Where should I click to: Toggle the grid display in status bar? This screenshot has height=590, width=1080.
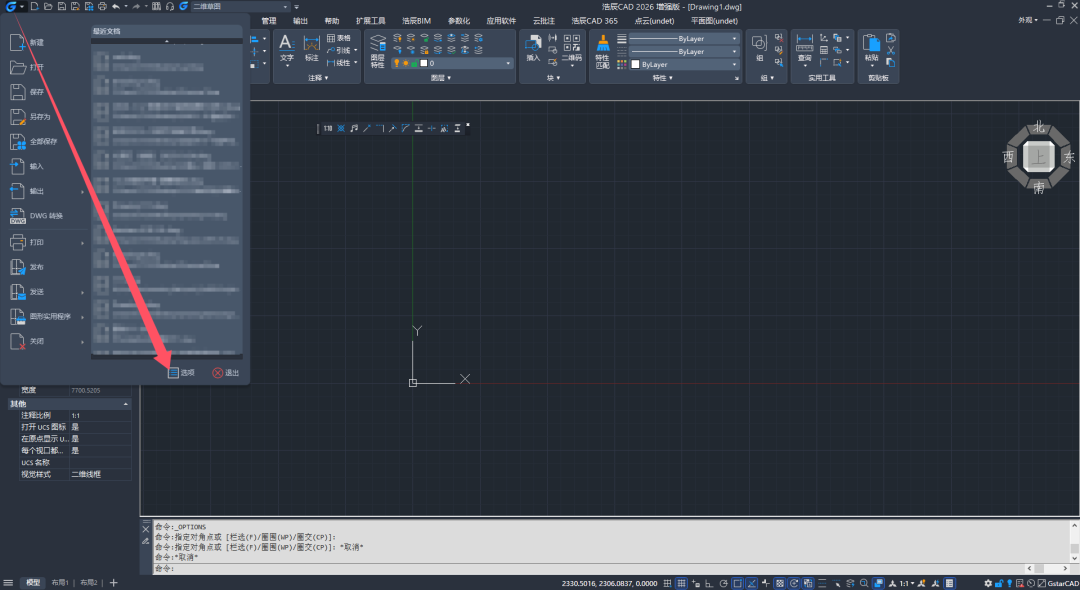[681, 583]
